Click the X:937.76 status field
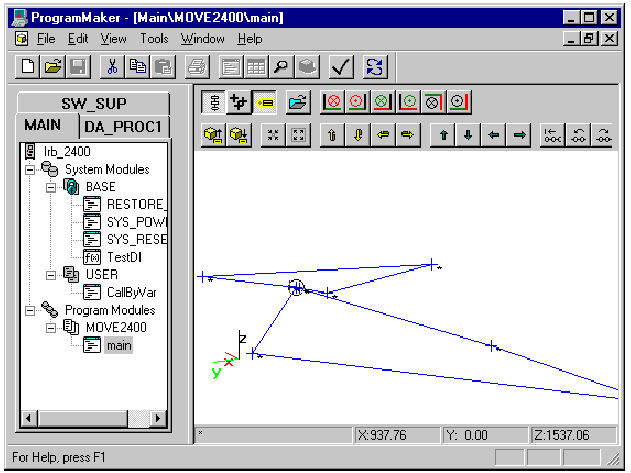 tap(397, 436)
